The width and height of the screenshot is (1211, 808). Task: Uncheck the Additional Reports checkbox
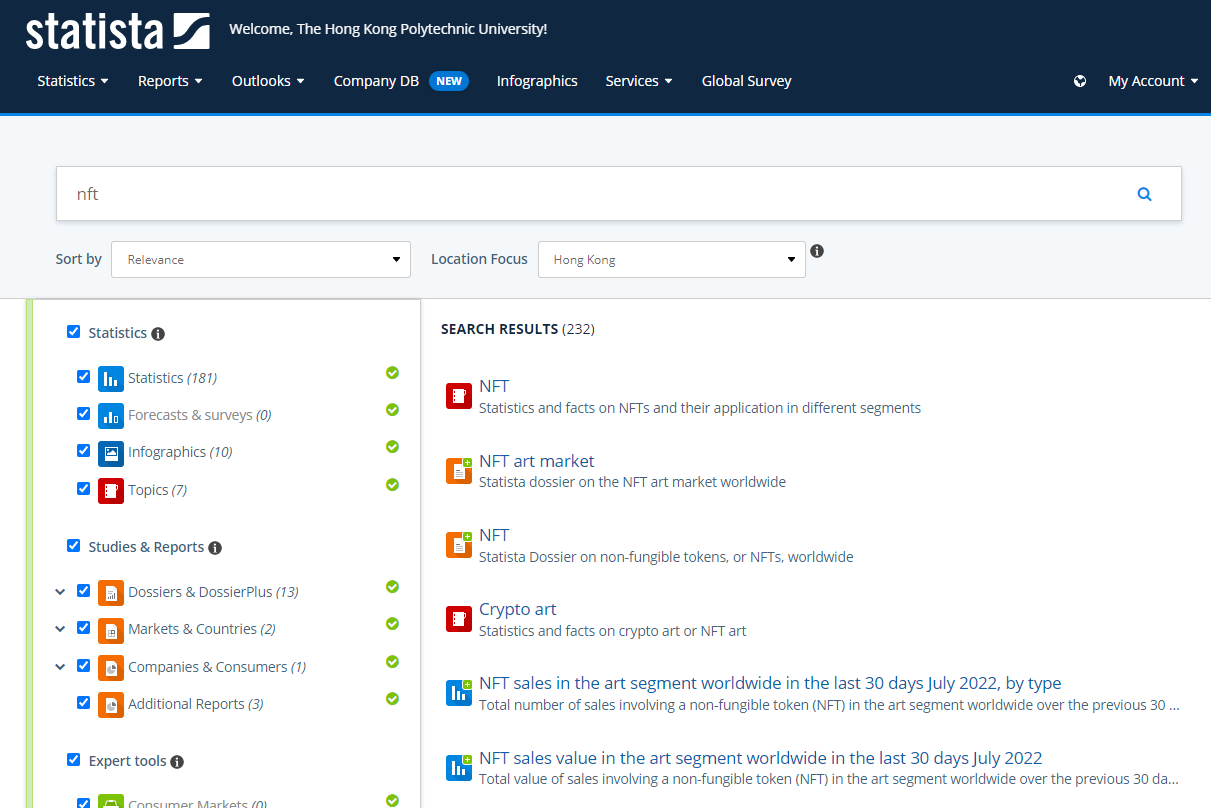(x=83, y=703)
